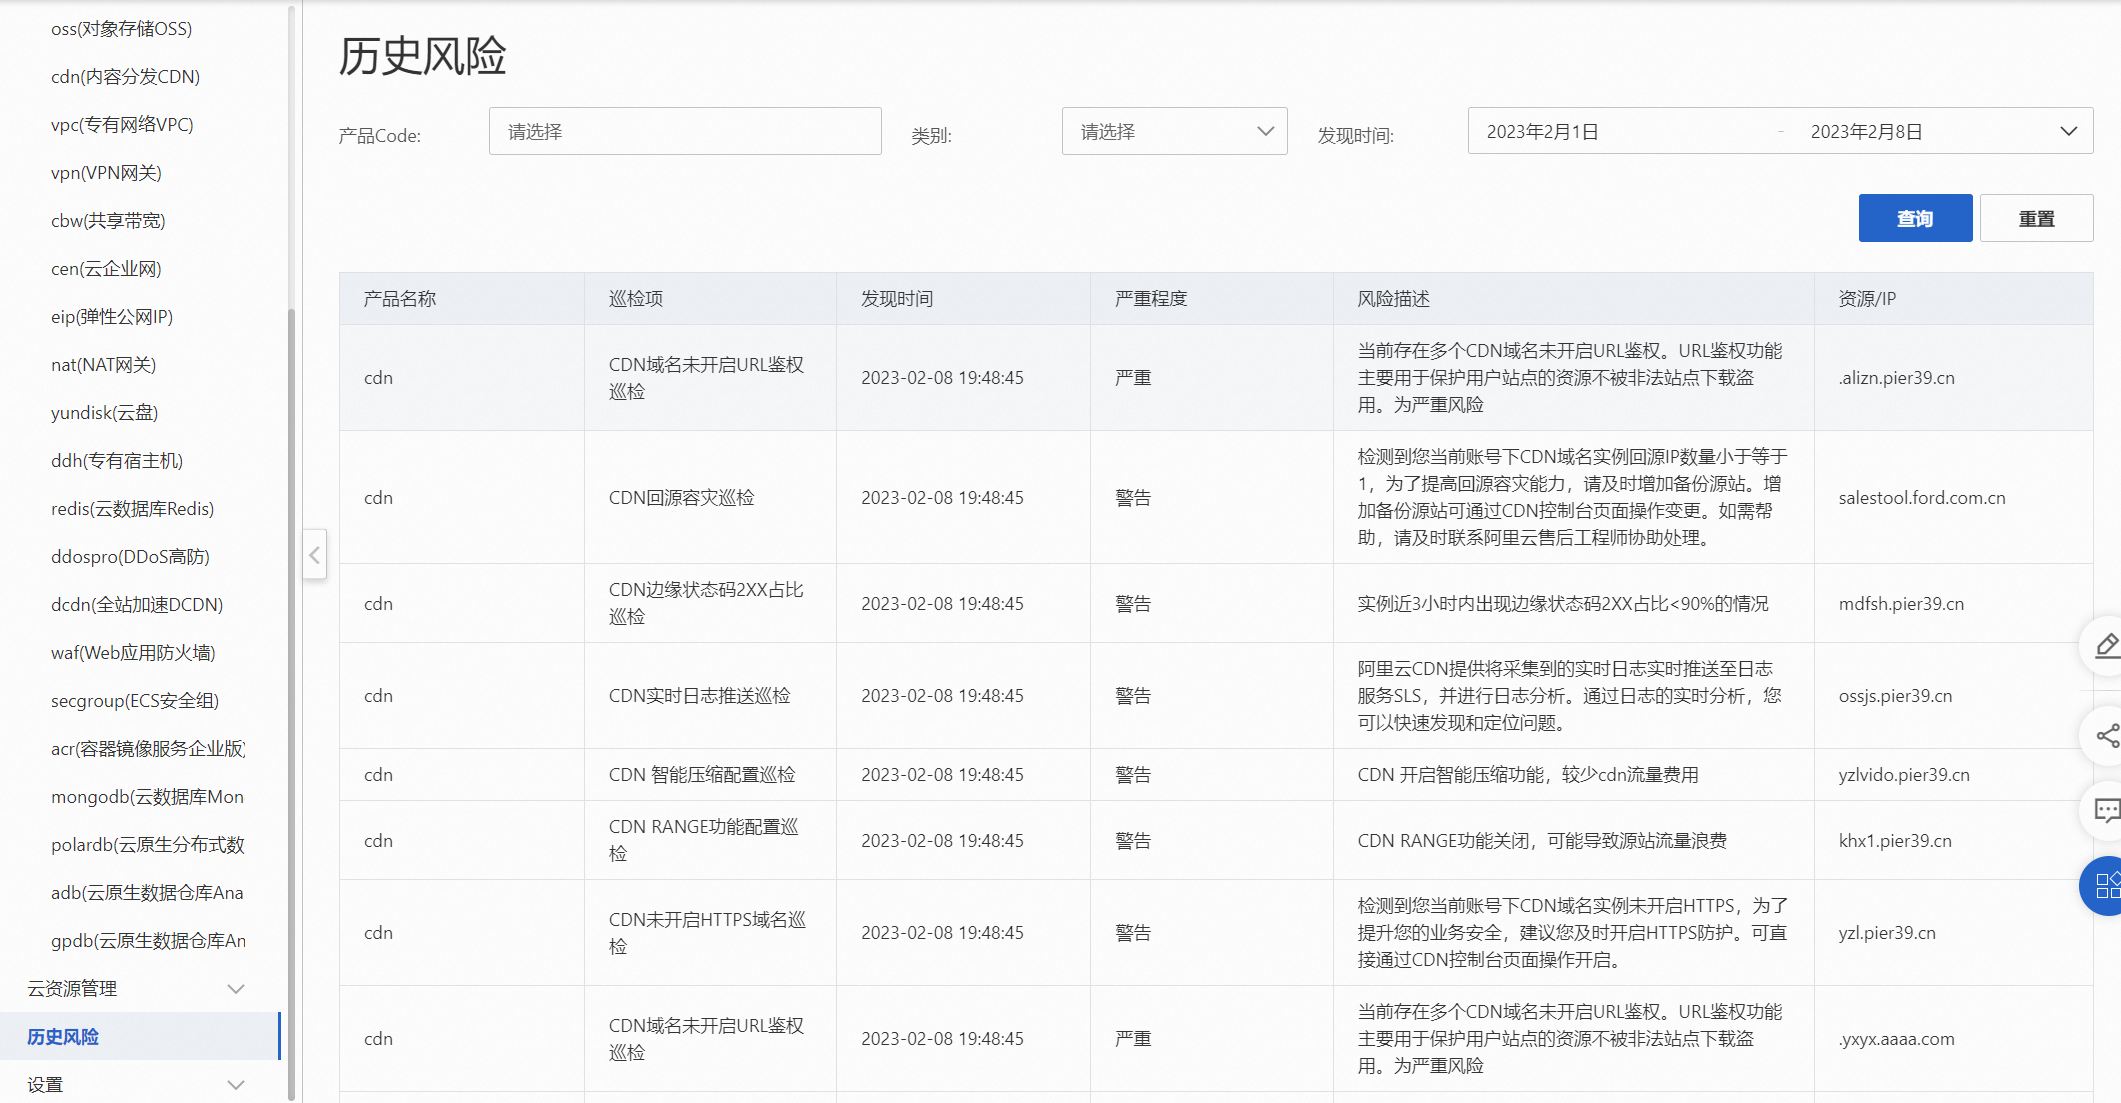Screen dimensions: 2121x1103
Task: Click the blue apps grid floating button
Action: (x=2105, y=886)
